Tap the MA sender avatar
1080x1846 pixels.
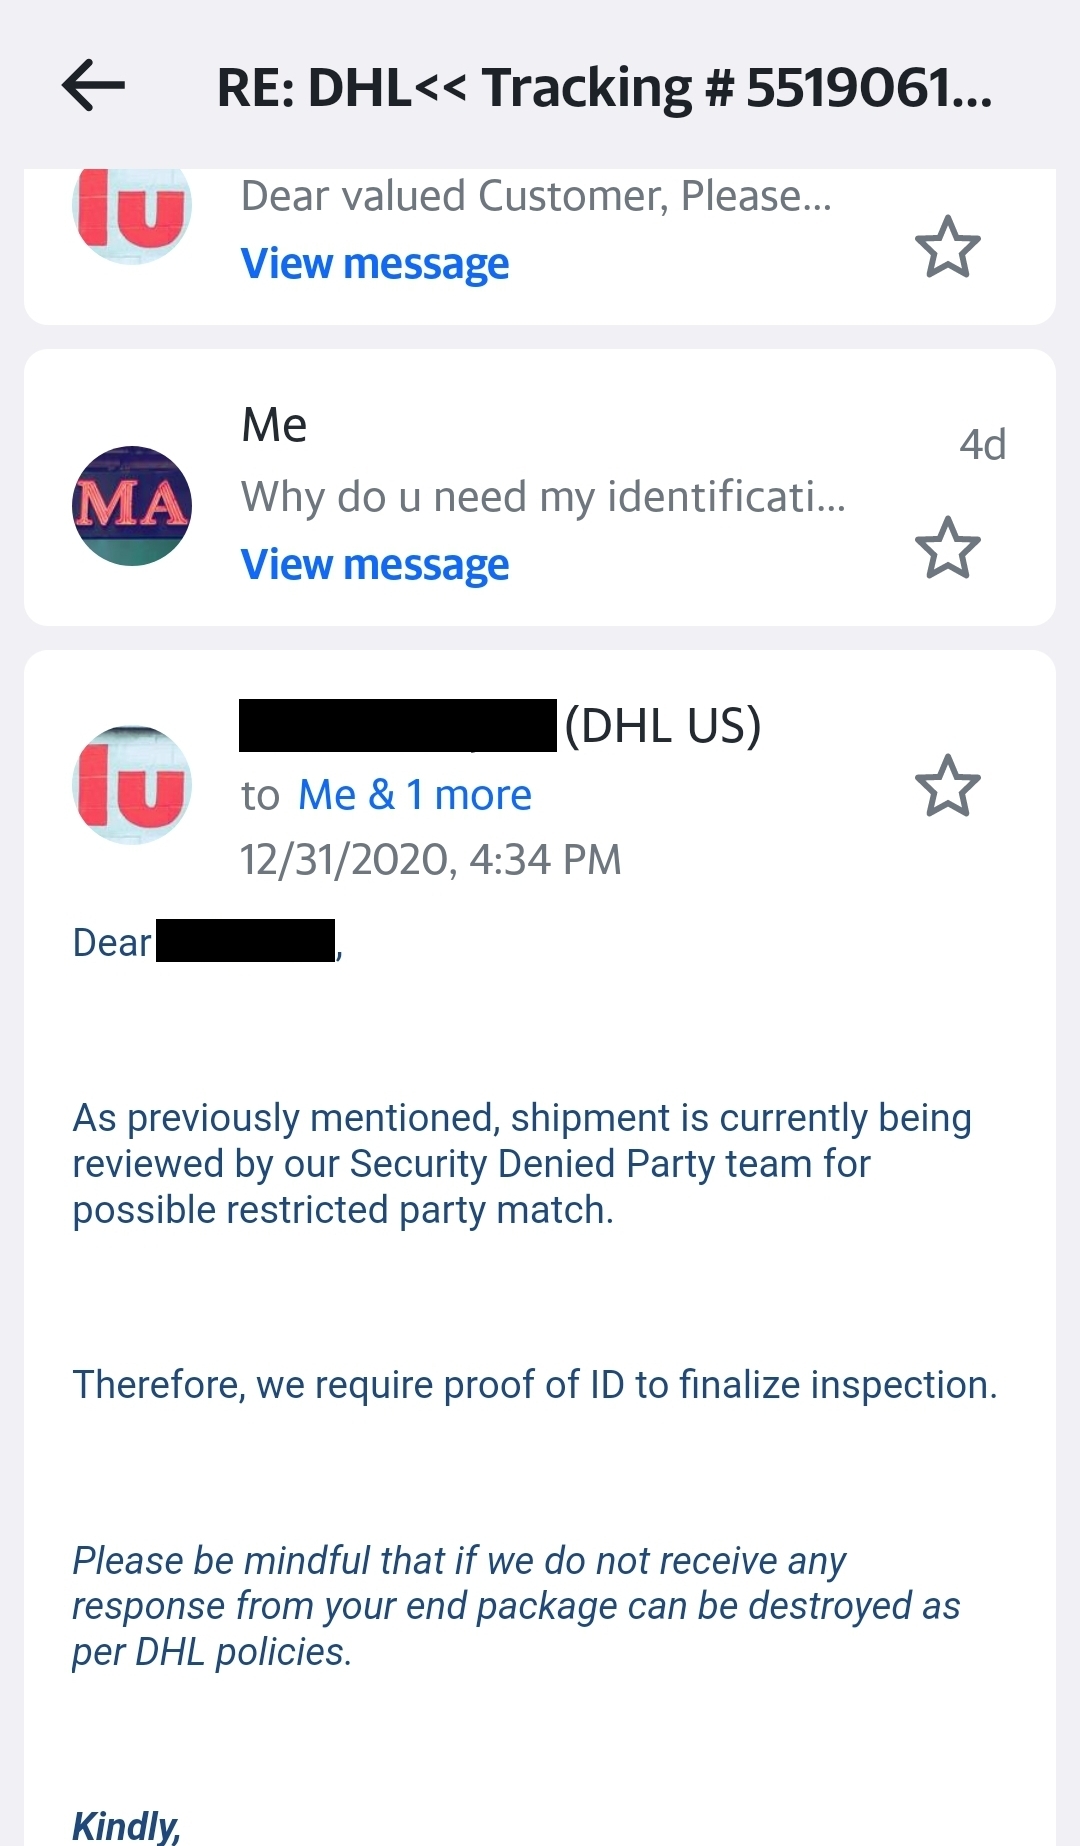(x=132, y=506)
